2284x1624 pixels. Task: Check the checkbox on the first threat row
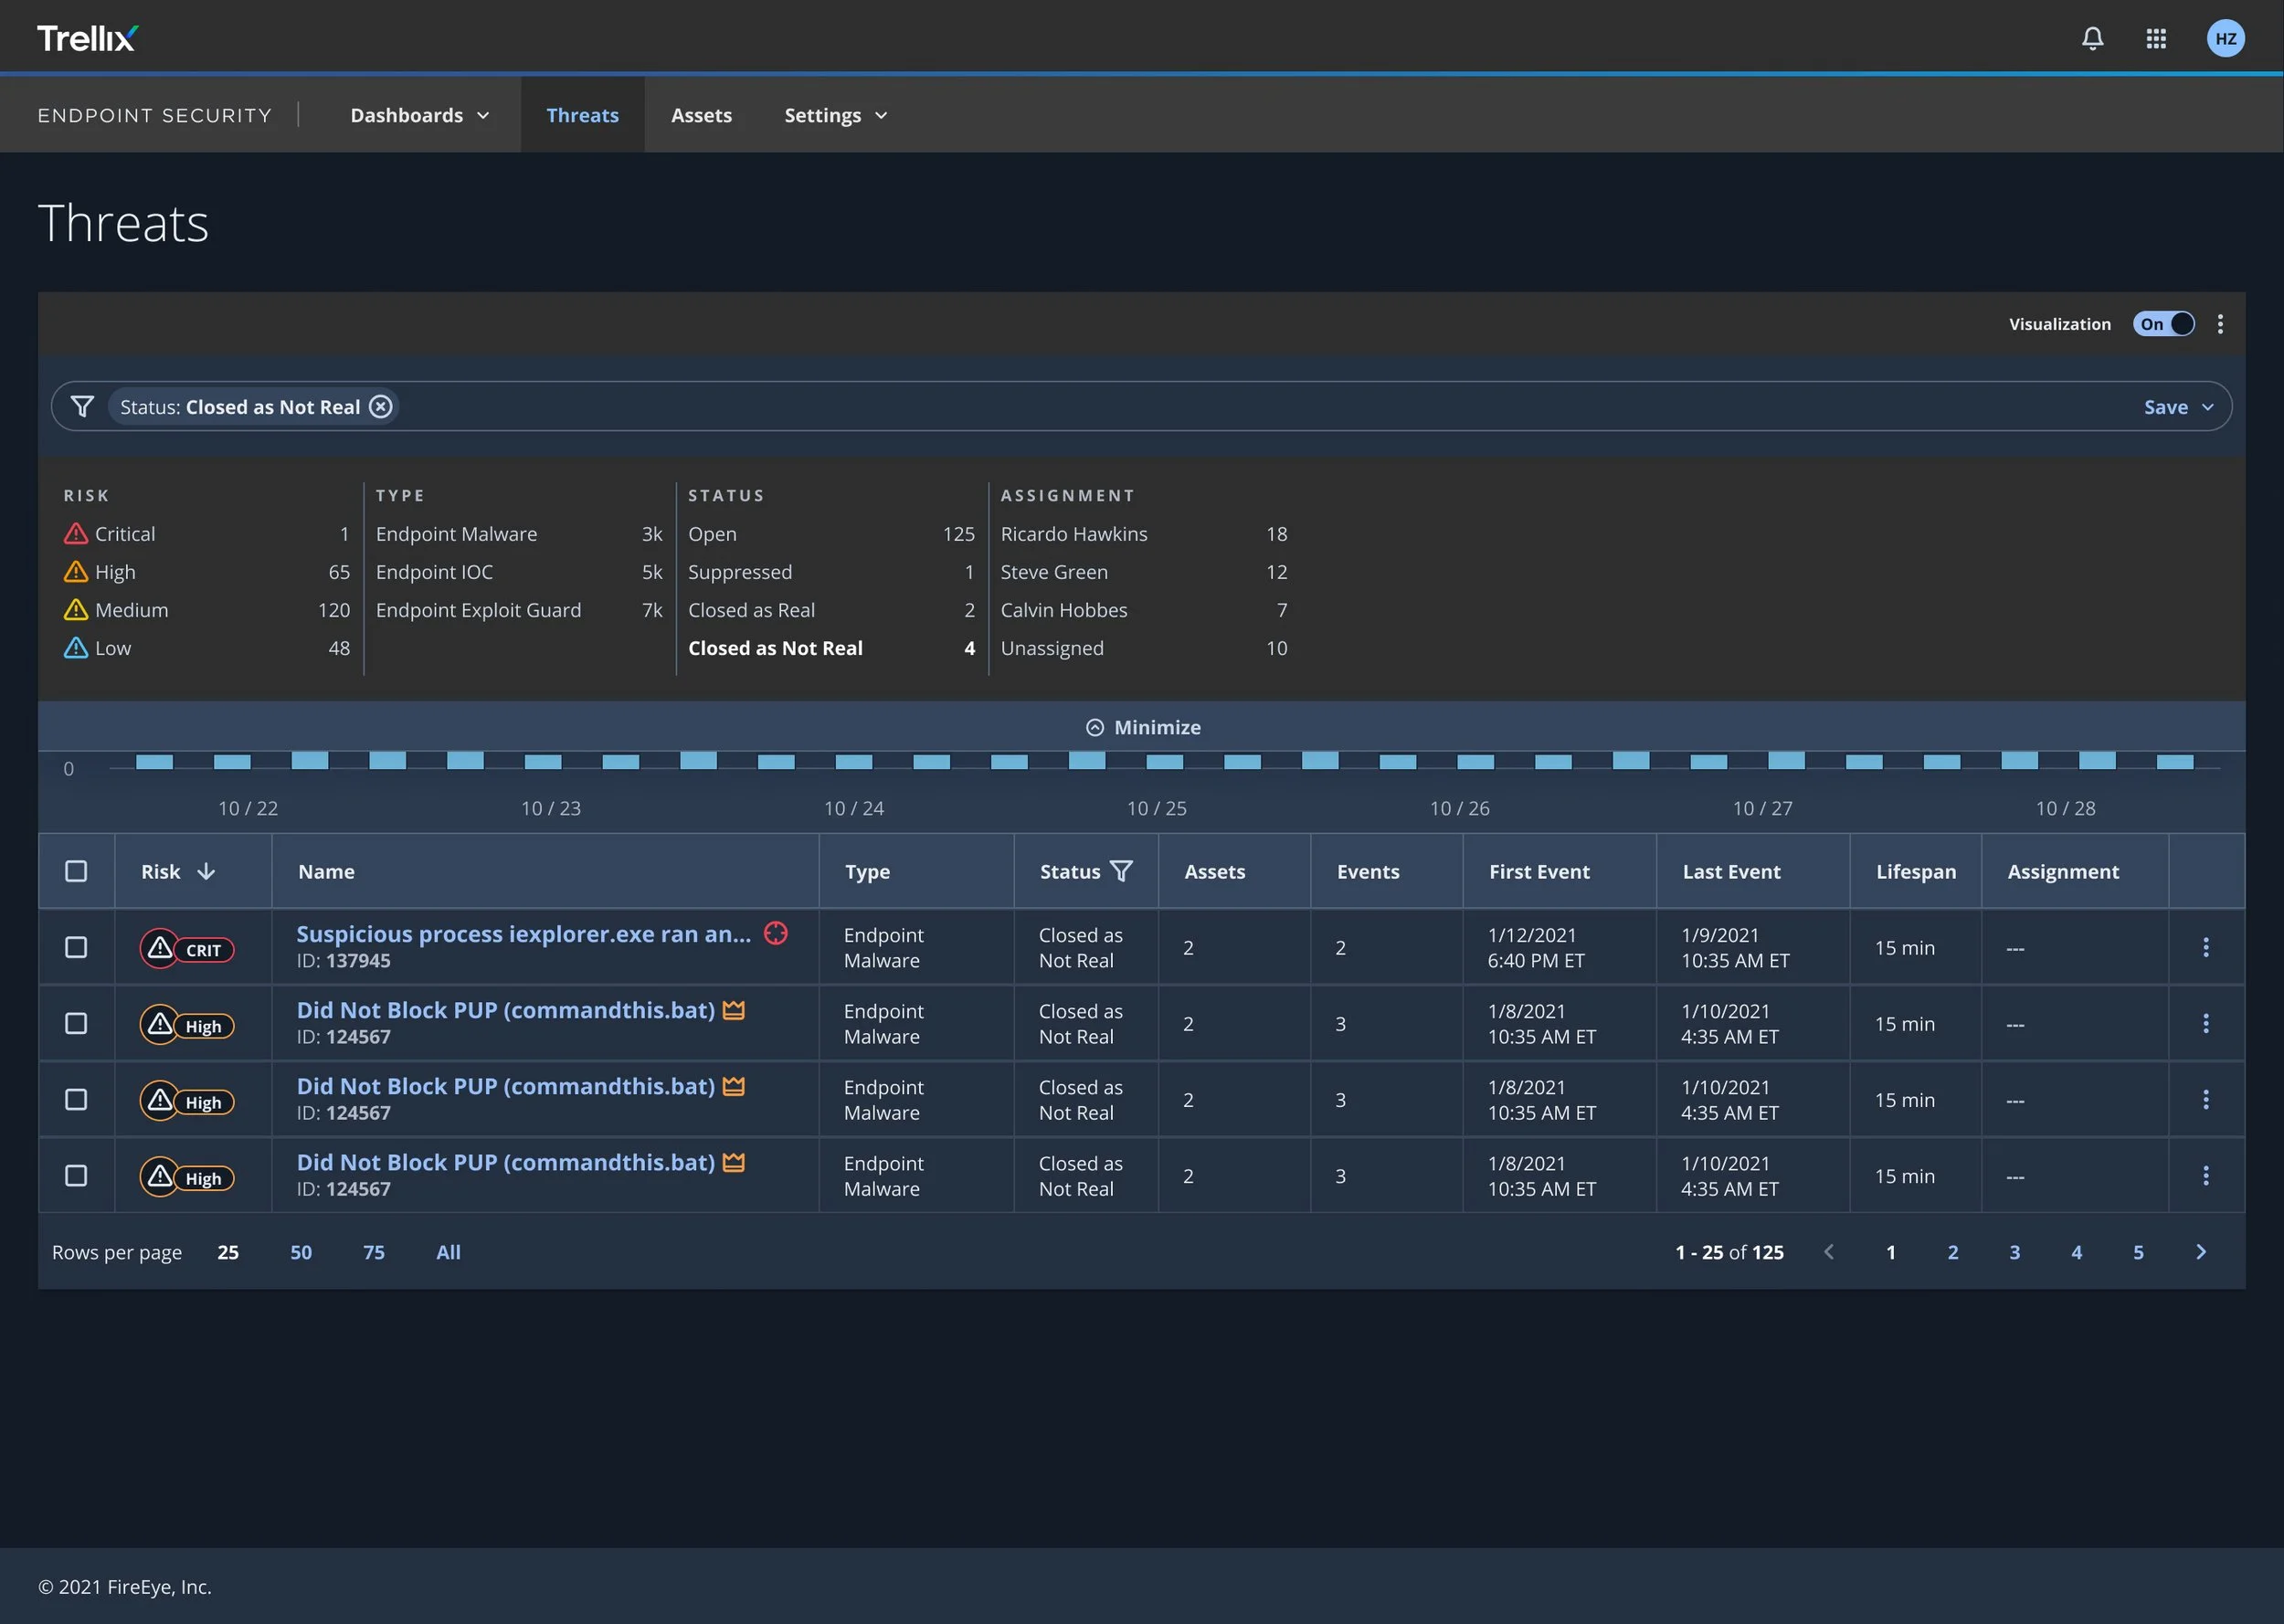tap(76, 947)
